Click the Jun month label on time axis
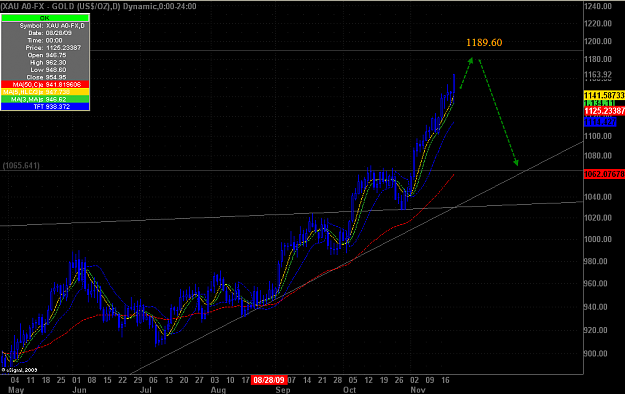This screenshot has height=394, width=625. click(79, 390)
